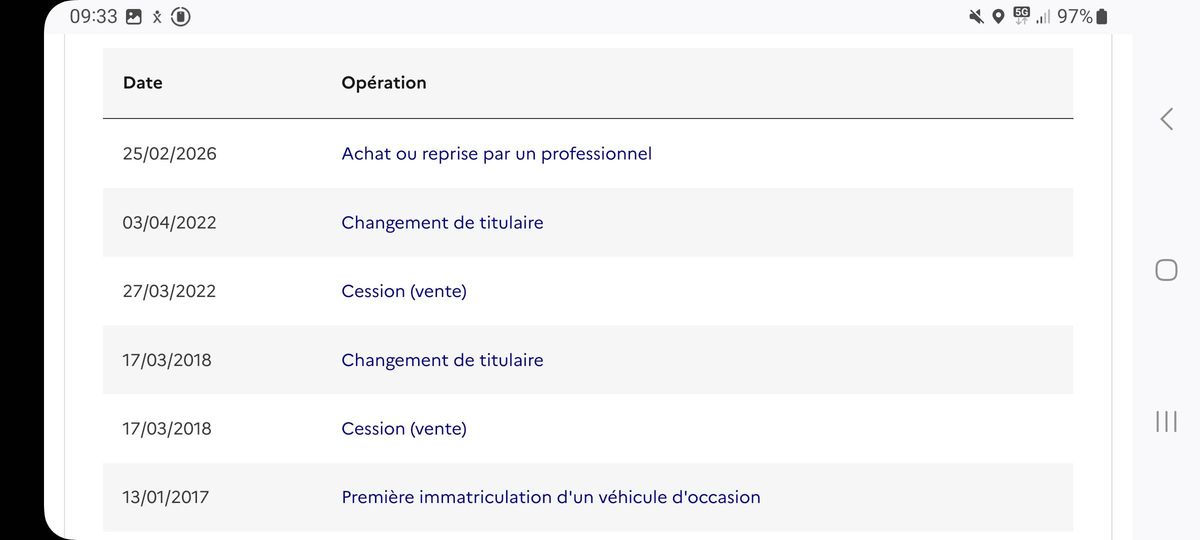The height and width of the screenshot is (540, 1200).
Task: Tap the 25/02/2026 date cell
Action: click(x=169, y=154)
